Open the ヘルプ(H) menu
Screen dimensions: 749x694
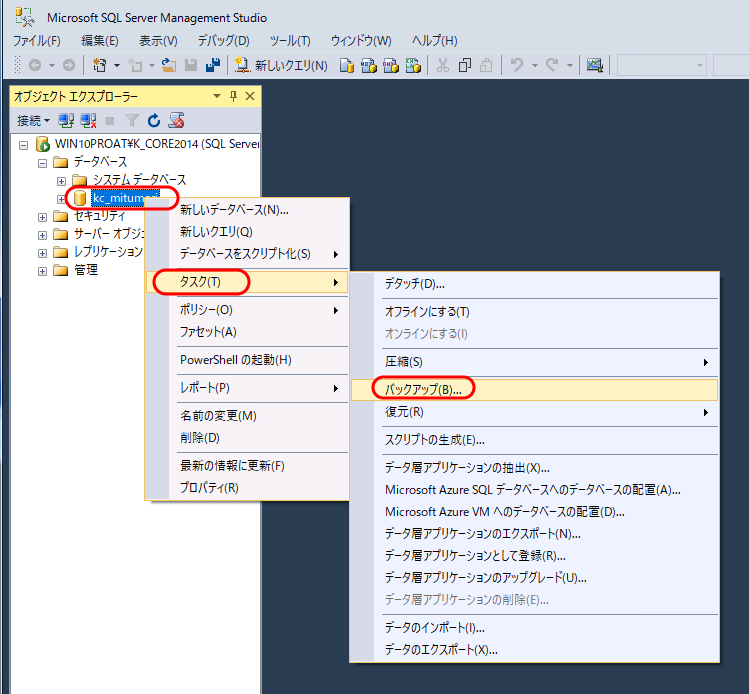click(x=435, y=41)
